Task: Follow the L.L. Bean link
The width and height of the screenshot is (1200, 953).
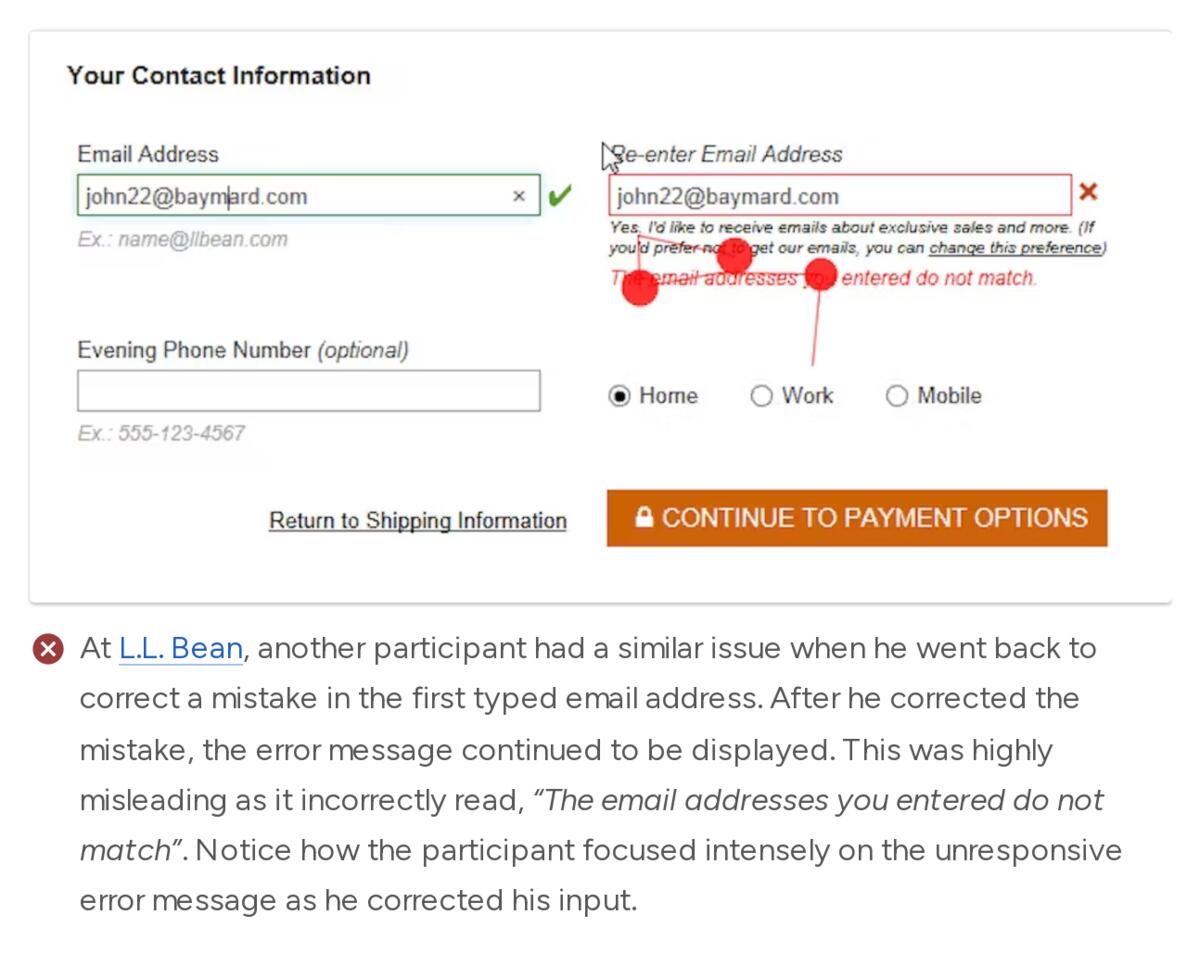Action: click(x=181, y=649)
